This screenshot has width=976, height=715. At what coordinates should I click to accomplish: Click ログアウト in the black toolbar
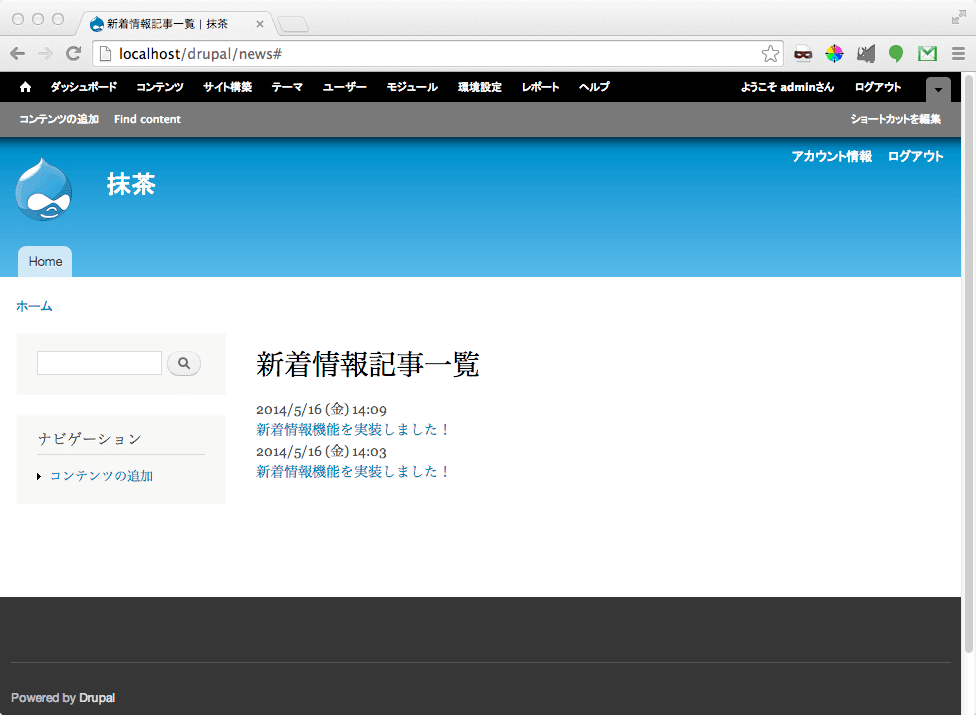(x=878, y=87)
